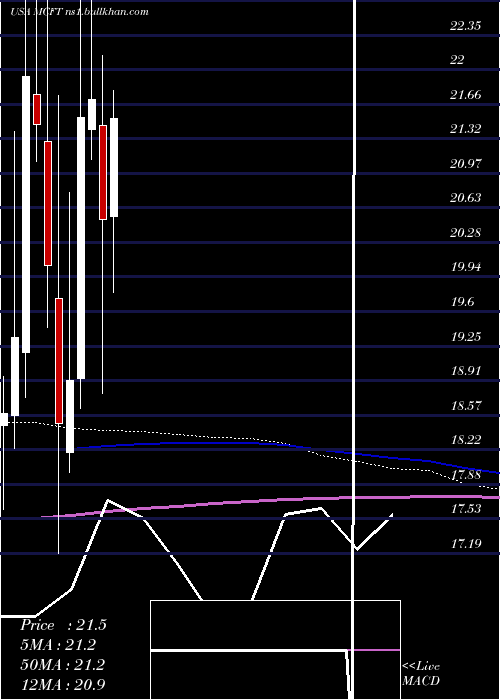Click the 12MA : 20.9 readout
The height and width of the screenshot is (700, 500).
click(x=63, y=684)
